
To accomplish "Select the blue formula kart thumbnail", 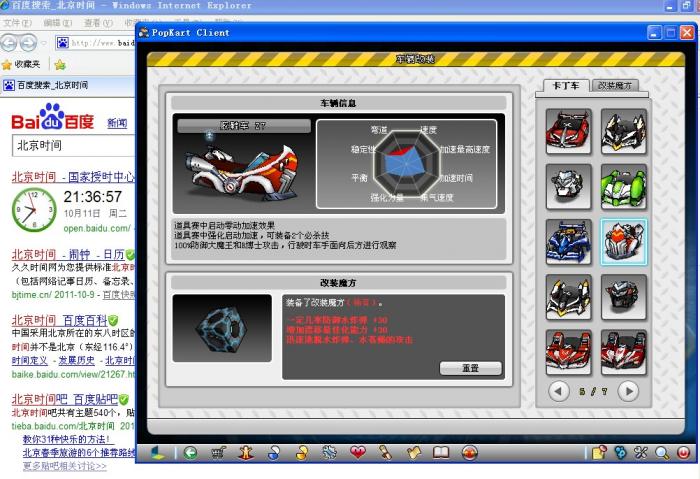I will (568, 242).
